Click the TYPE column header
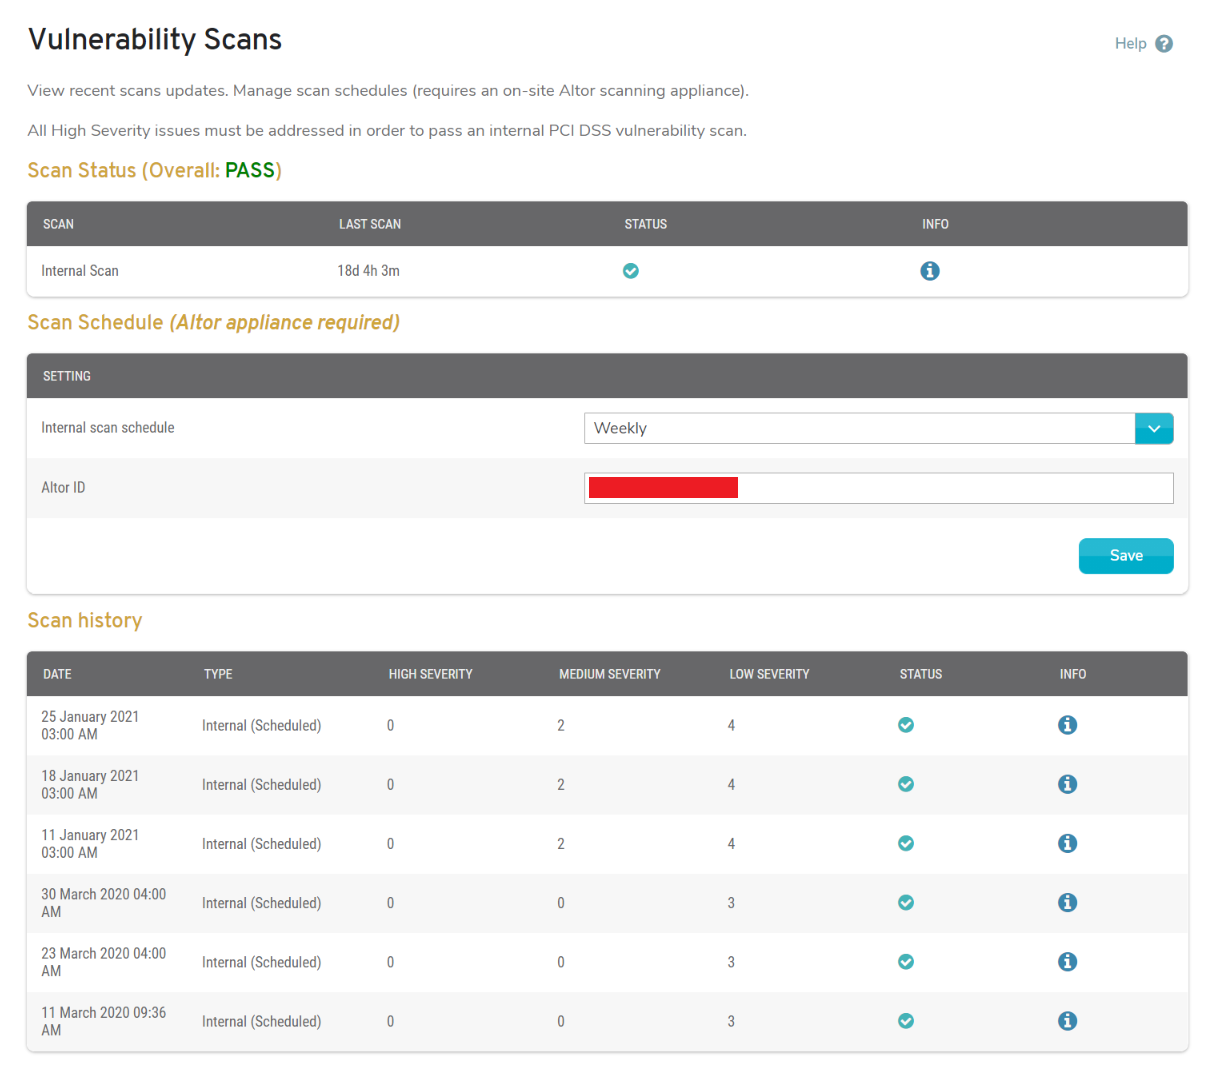 [x=218, y=674]
